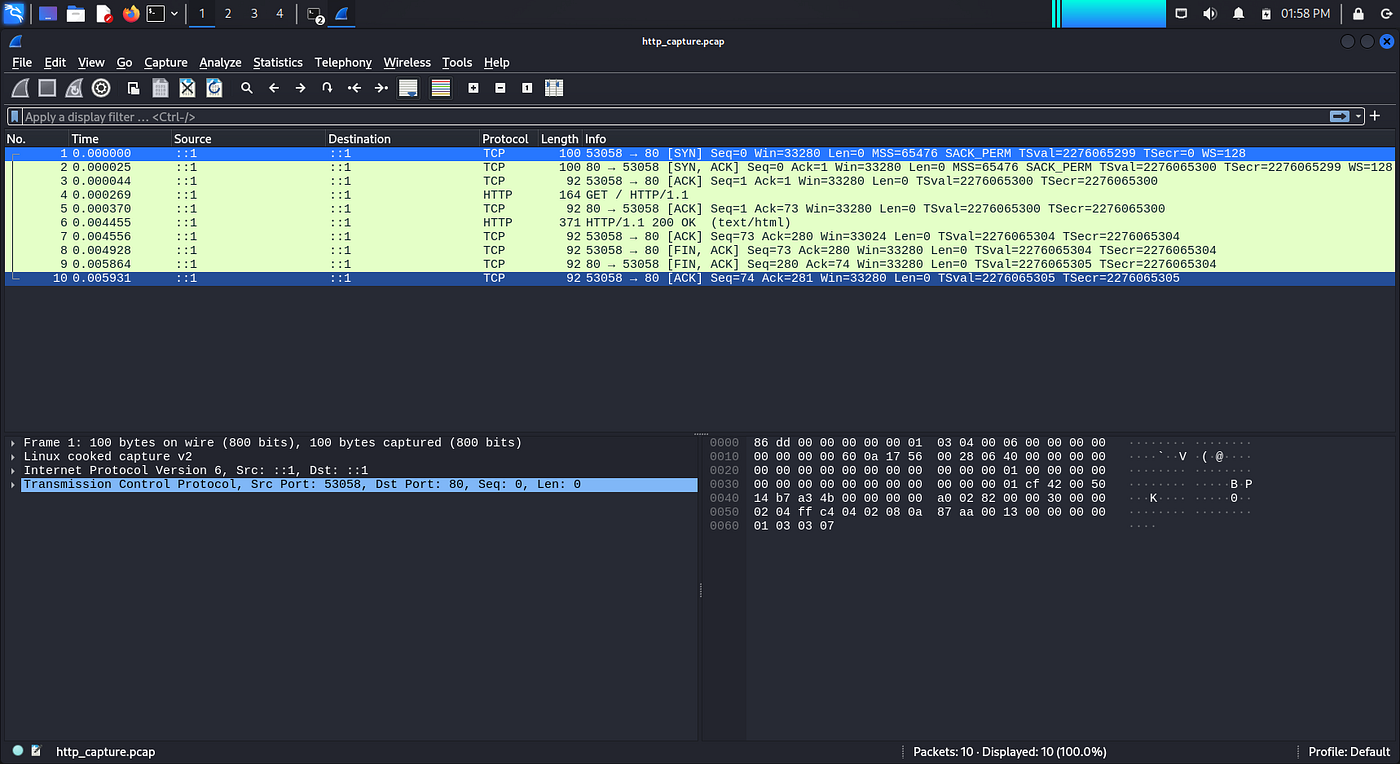Viewport: 1400px width, 764px height.
Task: Open the Capture menu
Action: pyautogui.click(x=166, y=62)
